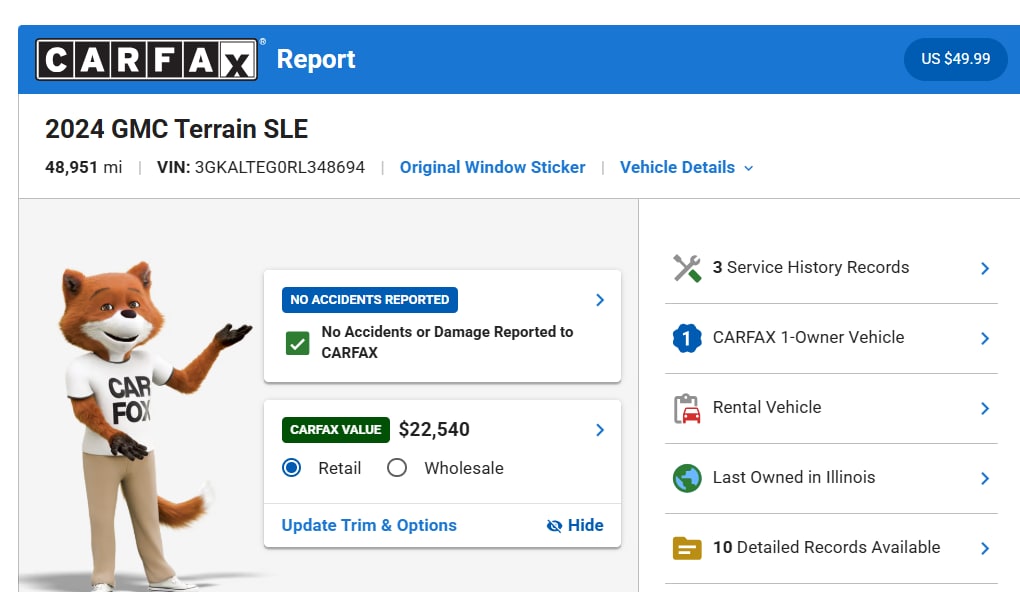Click the CARFAX VALUE green badge
This screenshot has height=592, width=1020.
tap(336, 430)
